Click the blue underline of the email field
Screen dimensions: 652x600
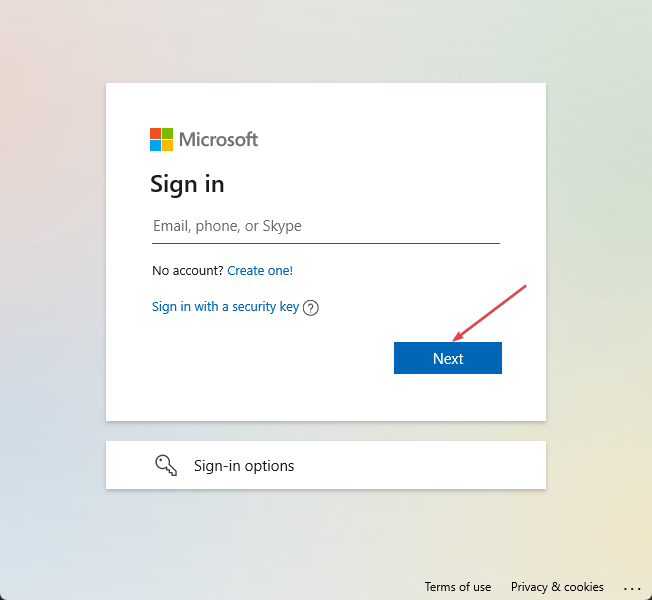tap(326, 243)
